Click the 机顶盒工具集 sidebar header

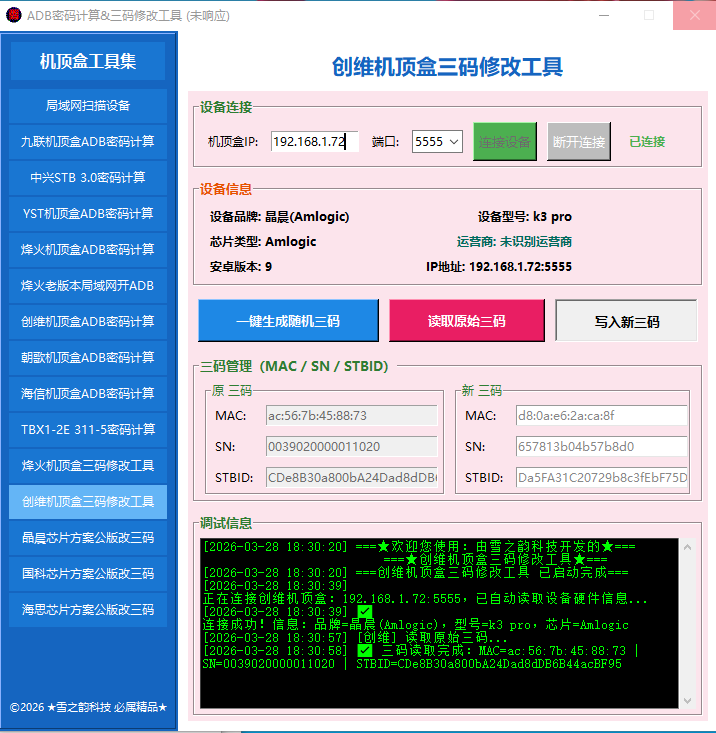click(88, 61)
